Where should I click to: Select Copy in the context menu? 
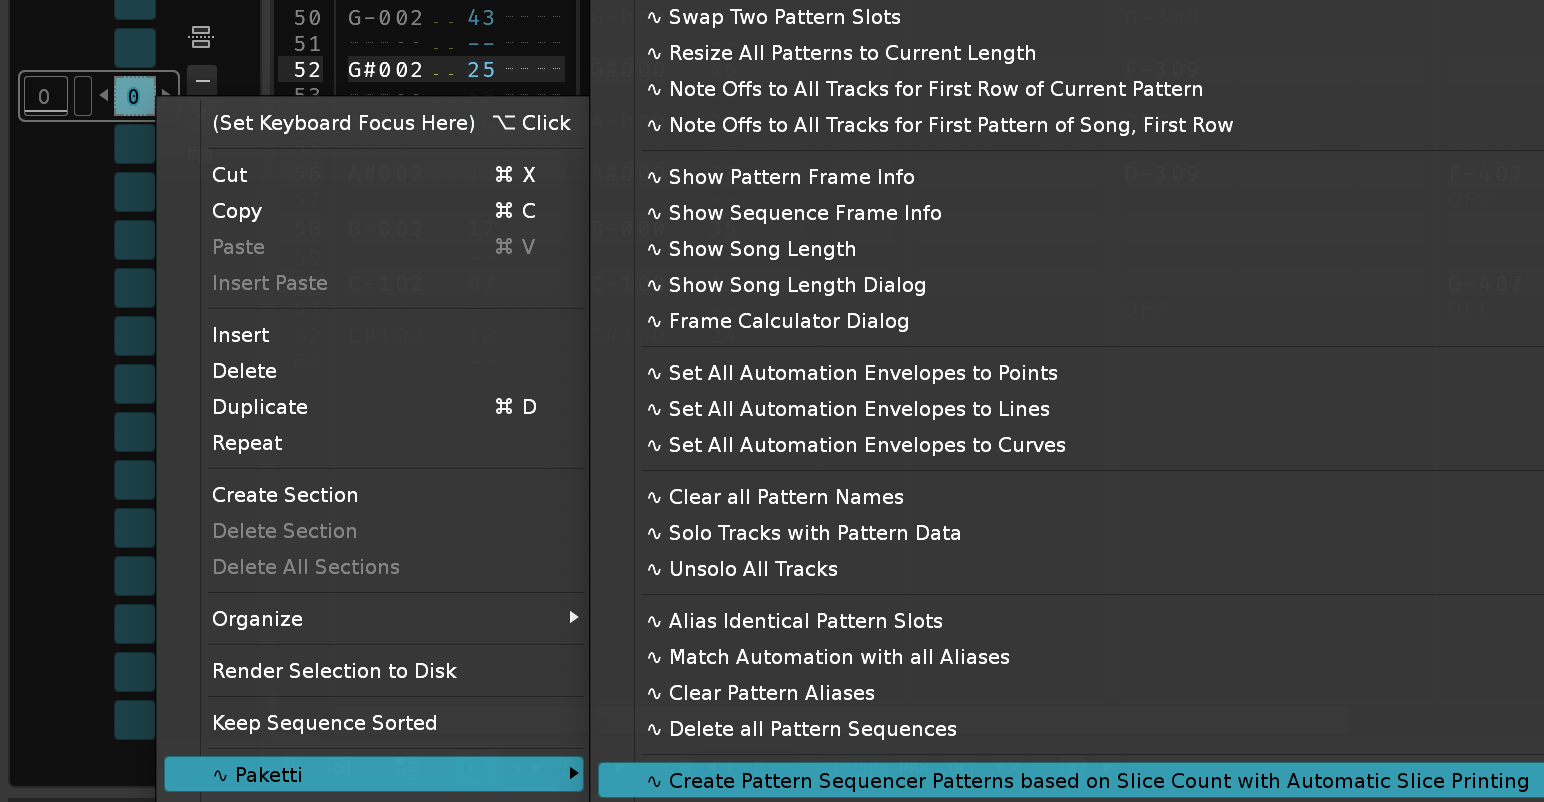pos(237,211)
